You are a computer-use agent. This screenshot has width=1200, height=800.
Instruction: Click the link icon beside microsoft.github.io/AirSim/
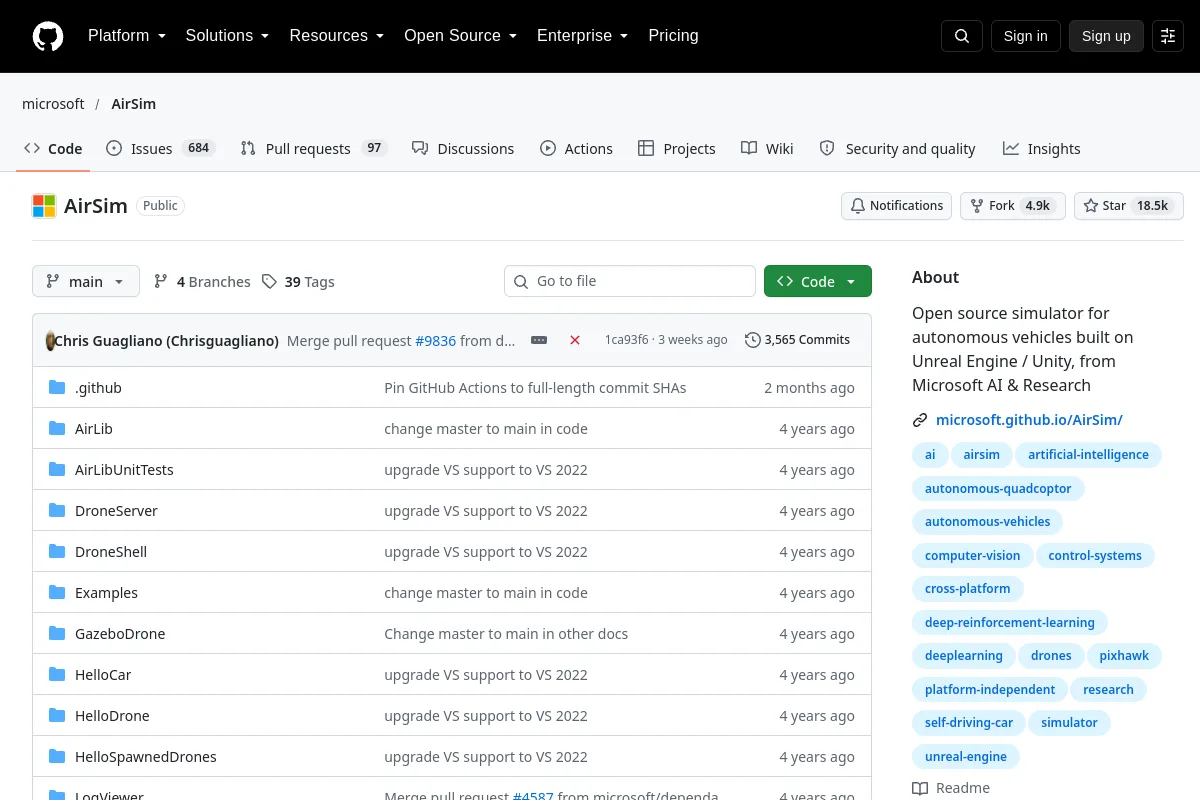click(x=920, y=421)
